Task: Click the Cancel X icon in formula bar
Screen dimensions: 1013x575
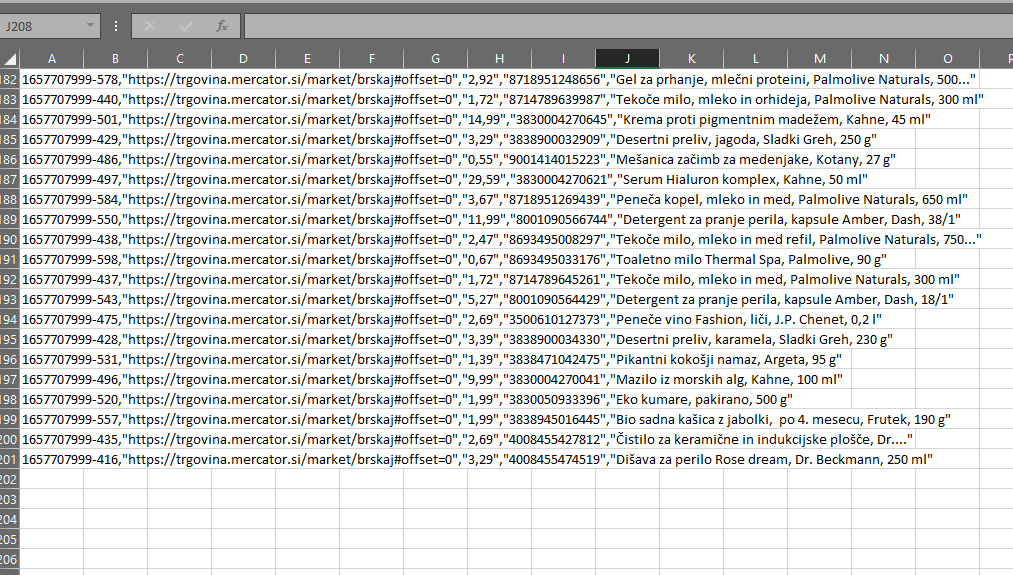Action: pyautogui.click(x=150, y=26)
